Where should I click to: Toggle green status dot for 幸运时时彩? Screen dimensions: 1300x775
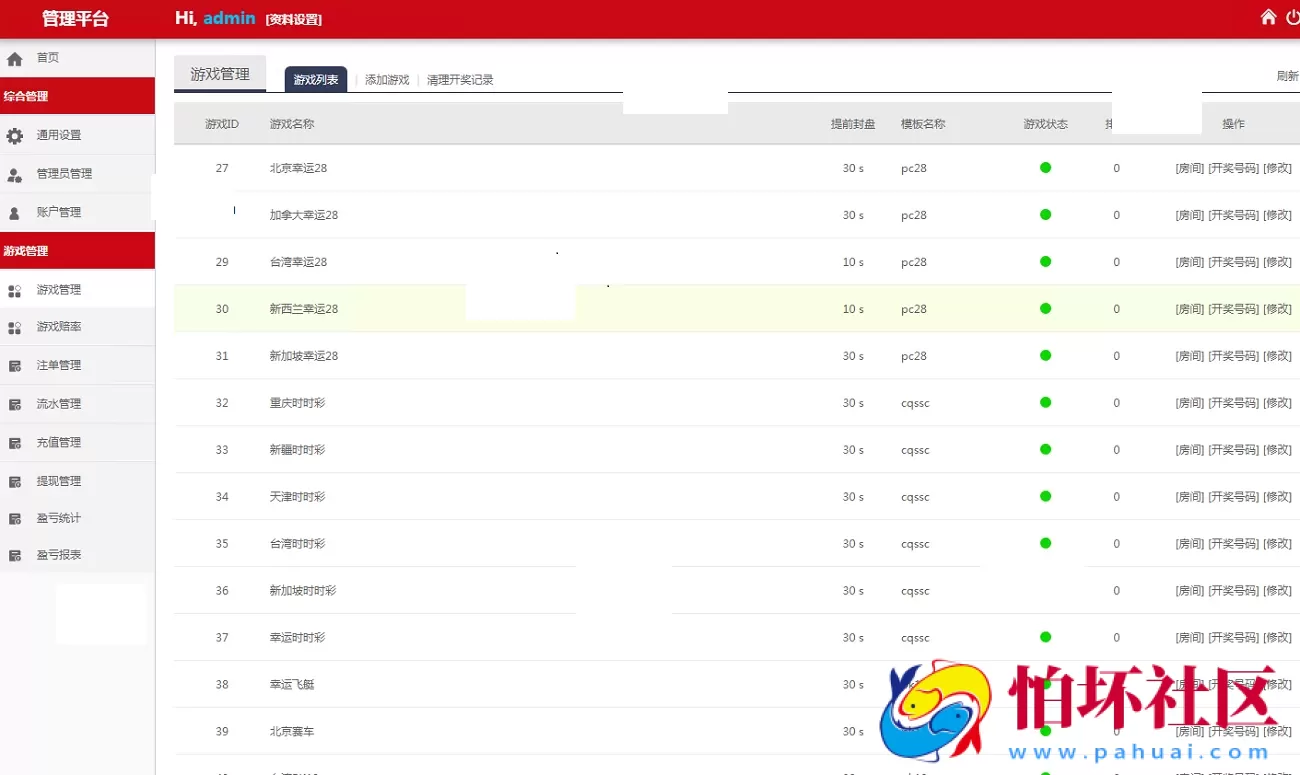[x=1045, y=638]
